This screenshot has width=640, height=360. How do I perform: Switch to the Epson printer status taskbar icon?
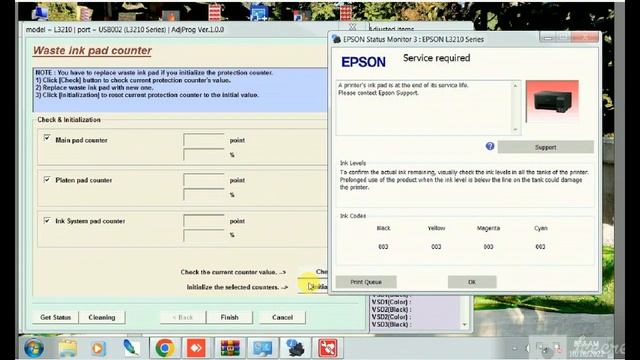coord(295,348)
